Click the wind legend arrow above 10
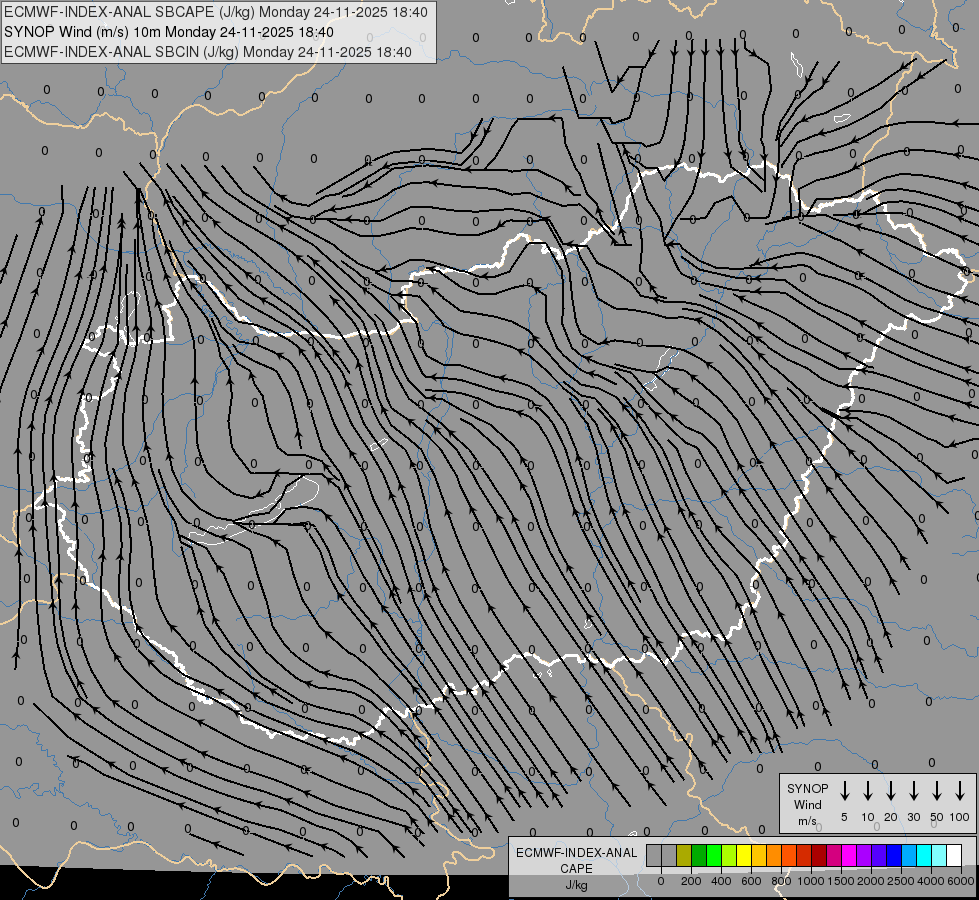The width and height of the screenshot is (979, 900). (868, 791)
